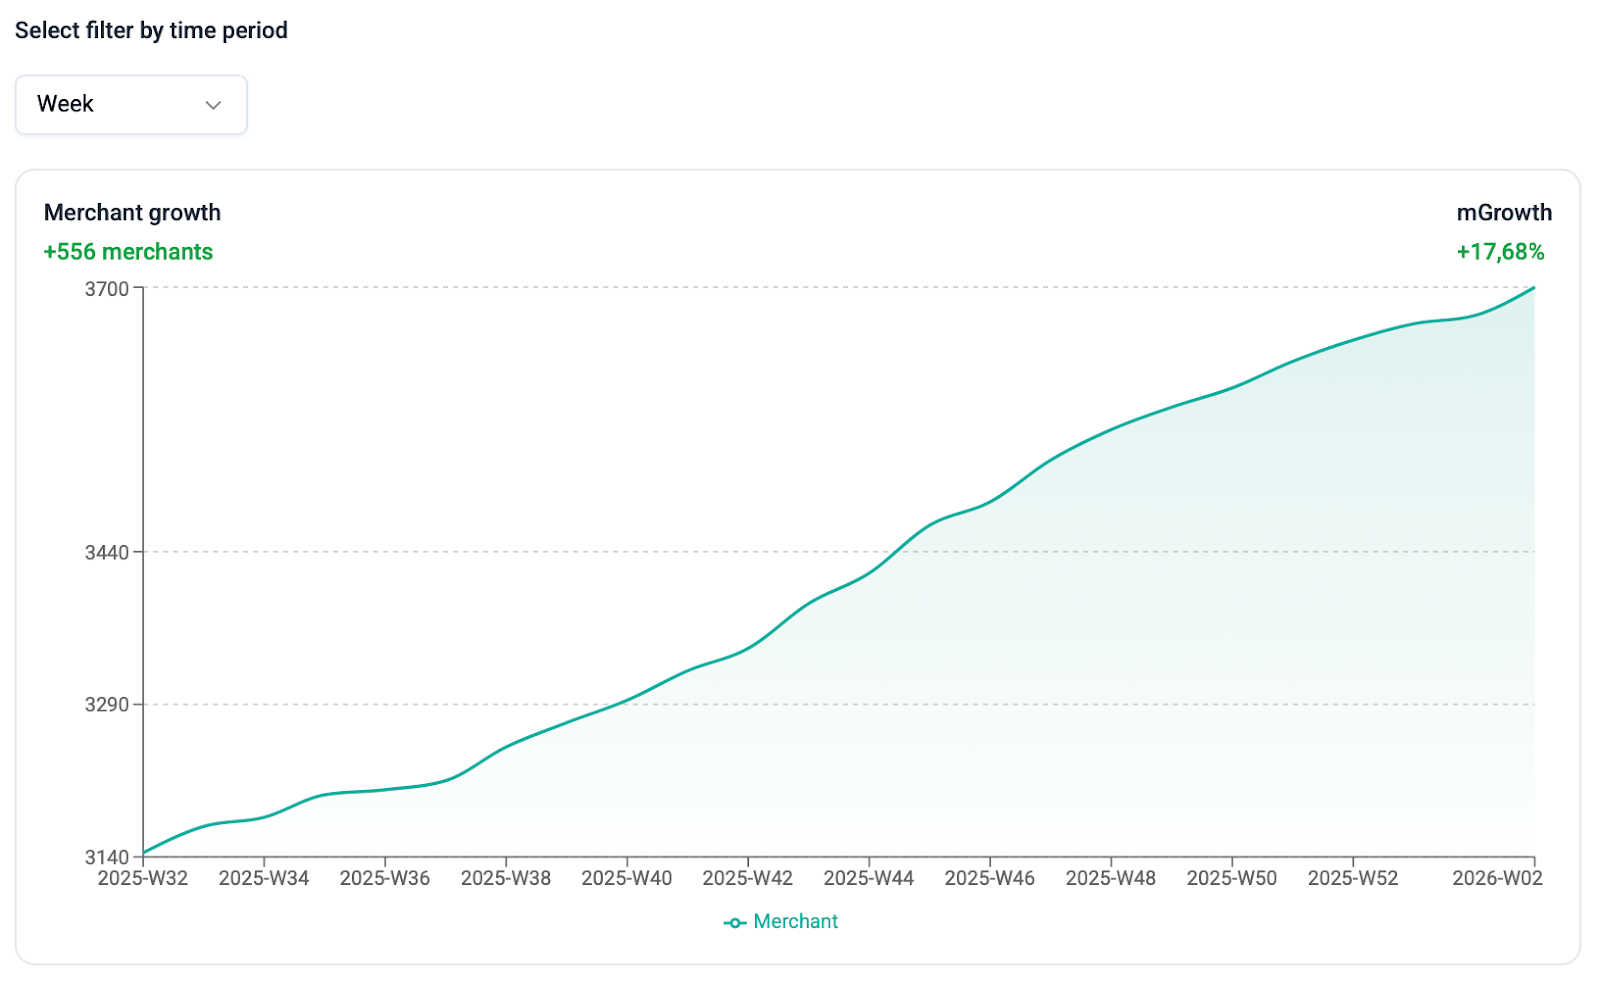This screenshot has height=982, width=1600.
Task: Toggle the Merchant legend series
Action: click(795, 921)
